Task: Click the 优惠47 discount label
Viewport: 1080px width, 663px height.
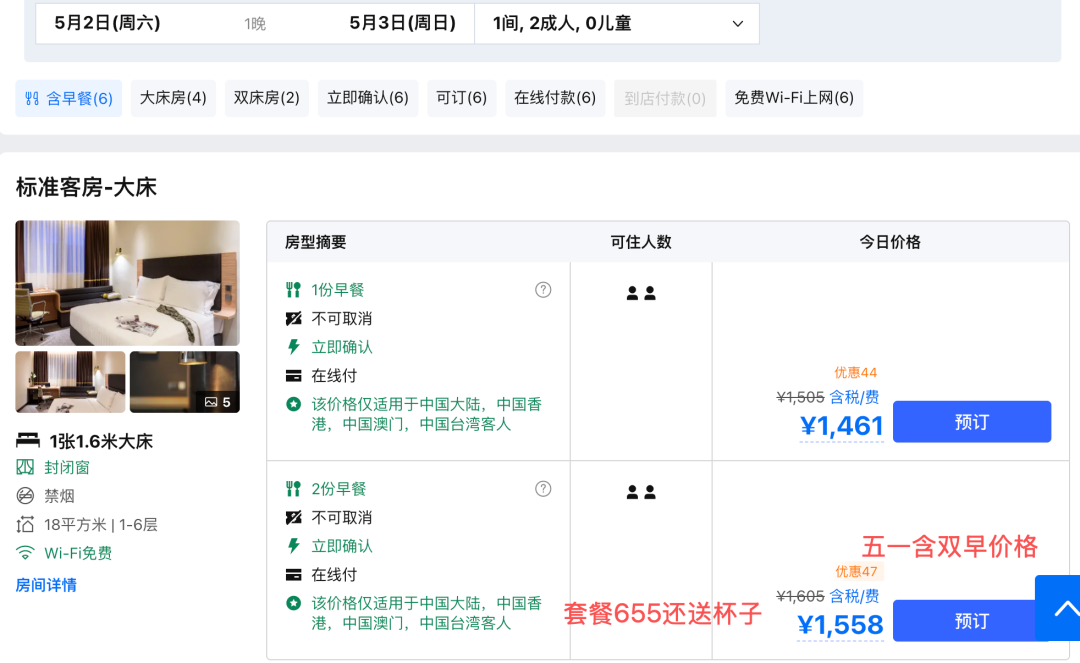Action: click(x=856, y=571)
